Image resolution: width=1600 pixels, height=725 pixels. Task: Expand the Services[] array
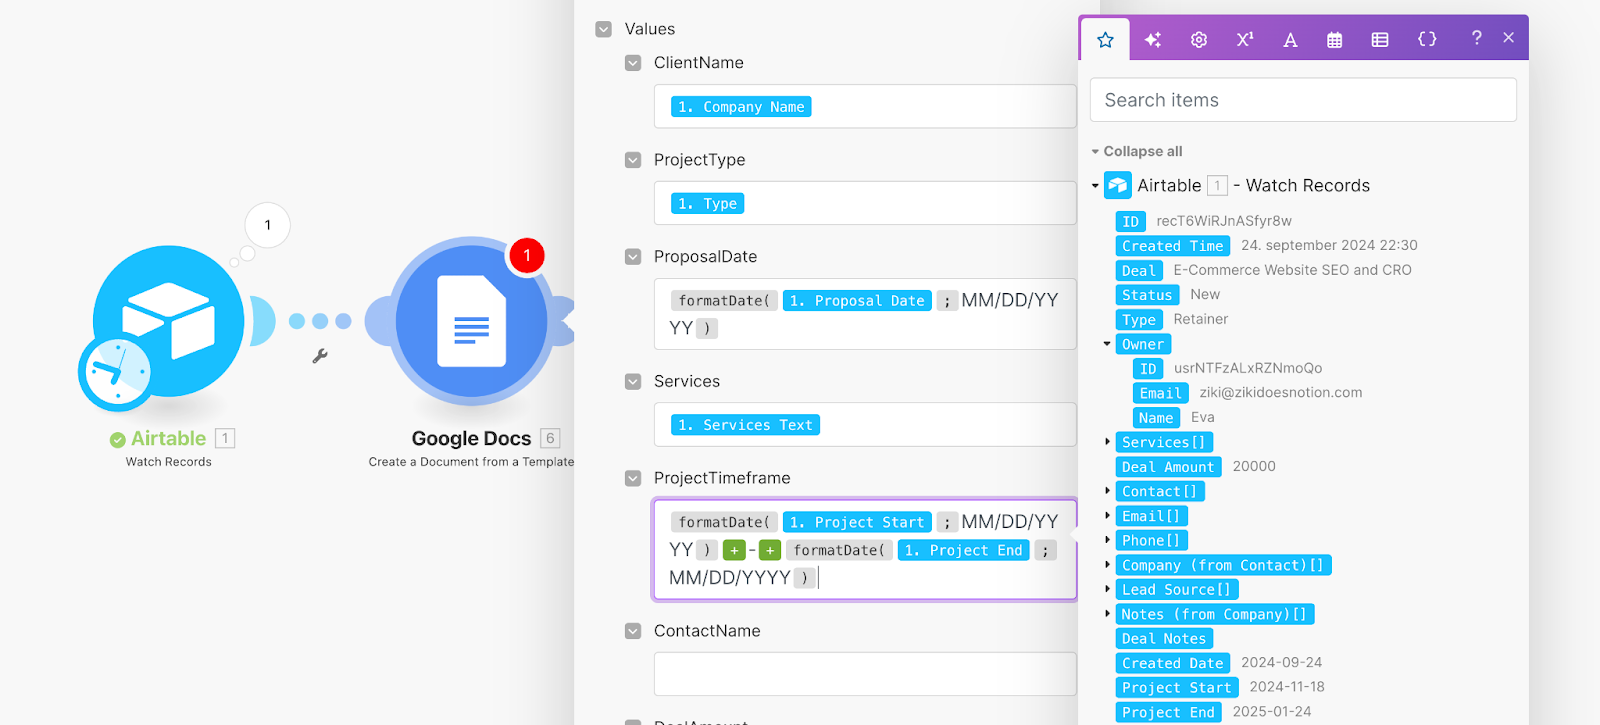coord(1107,442)
